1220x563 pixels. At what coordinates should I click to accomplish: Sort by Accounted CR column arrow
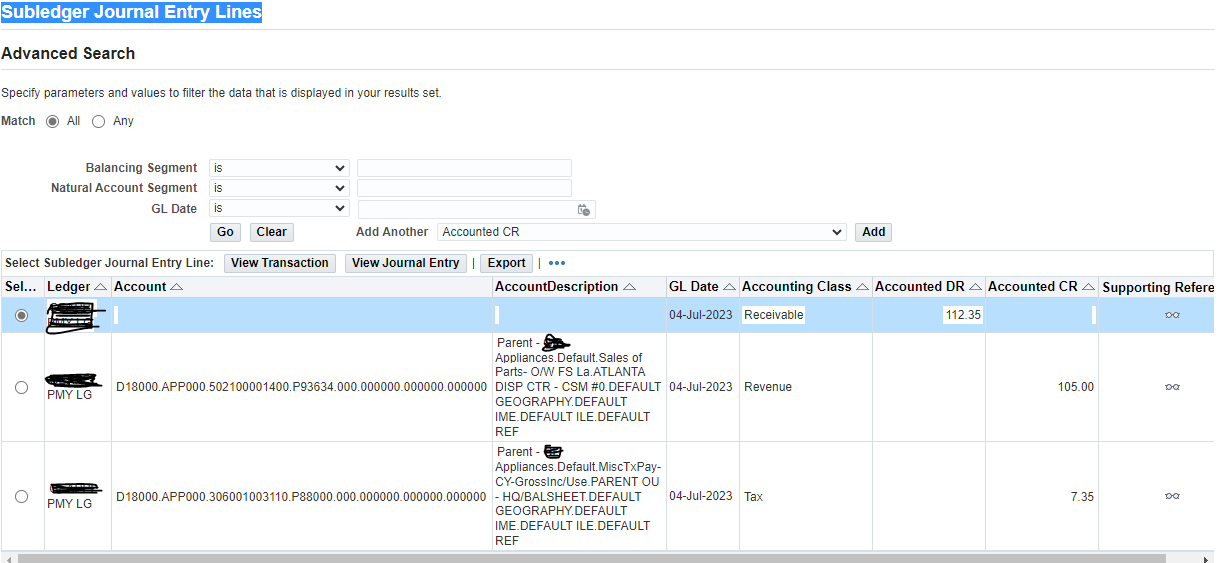point(1088,287)
